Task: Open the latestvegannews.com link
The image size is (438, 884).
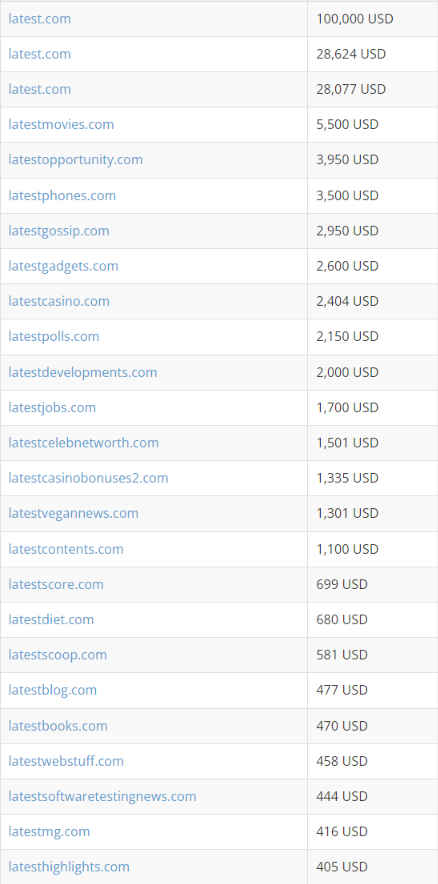Action: (73, 513)
